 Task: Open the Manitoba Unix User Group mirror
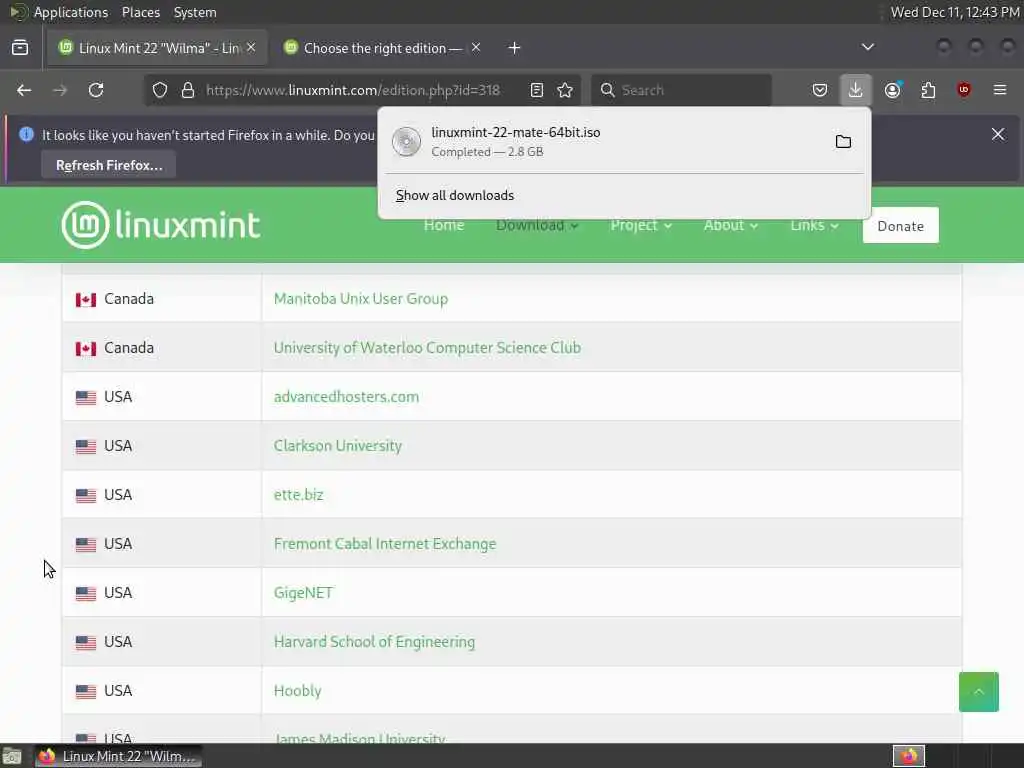pos(360,299)
